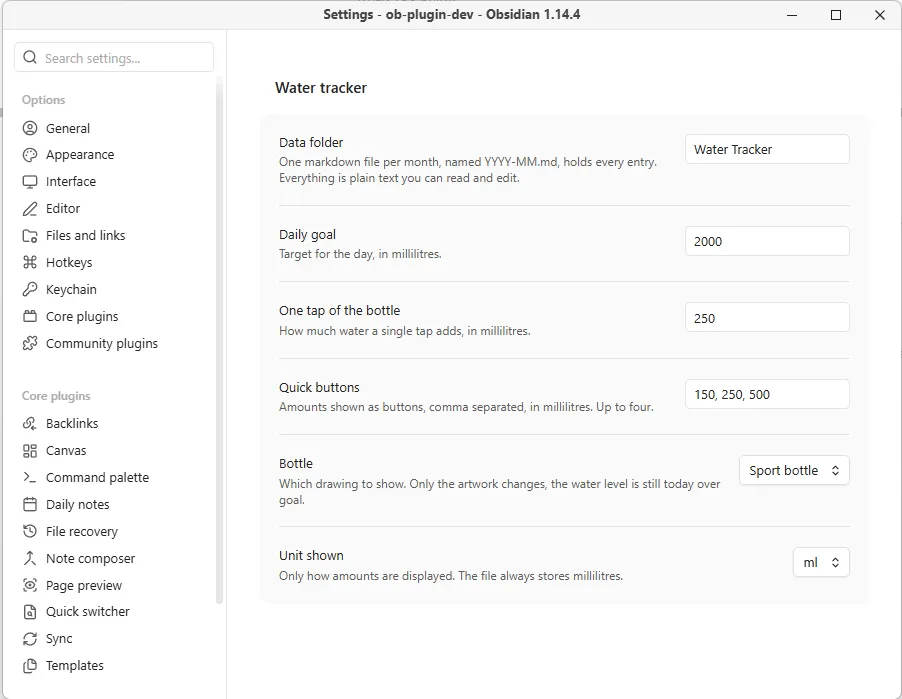Click the Page preview eye icon

click(30, 585)
